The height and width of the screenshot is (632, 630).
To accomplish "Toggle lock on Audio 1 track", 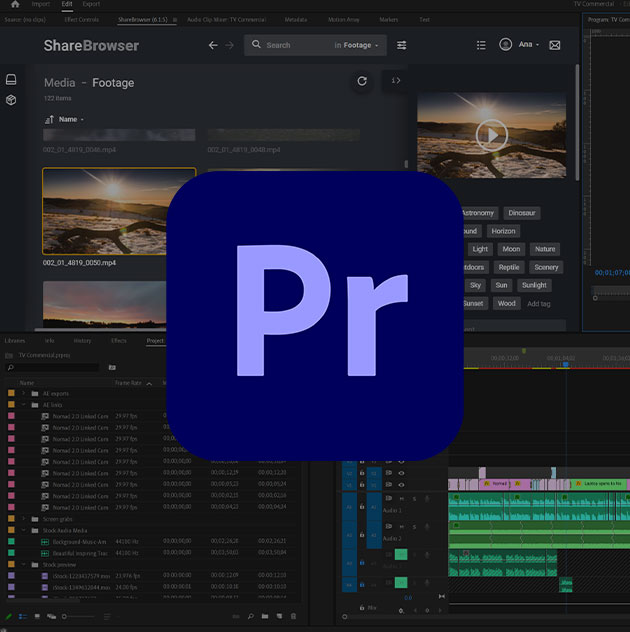I will 362,507.
